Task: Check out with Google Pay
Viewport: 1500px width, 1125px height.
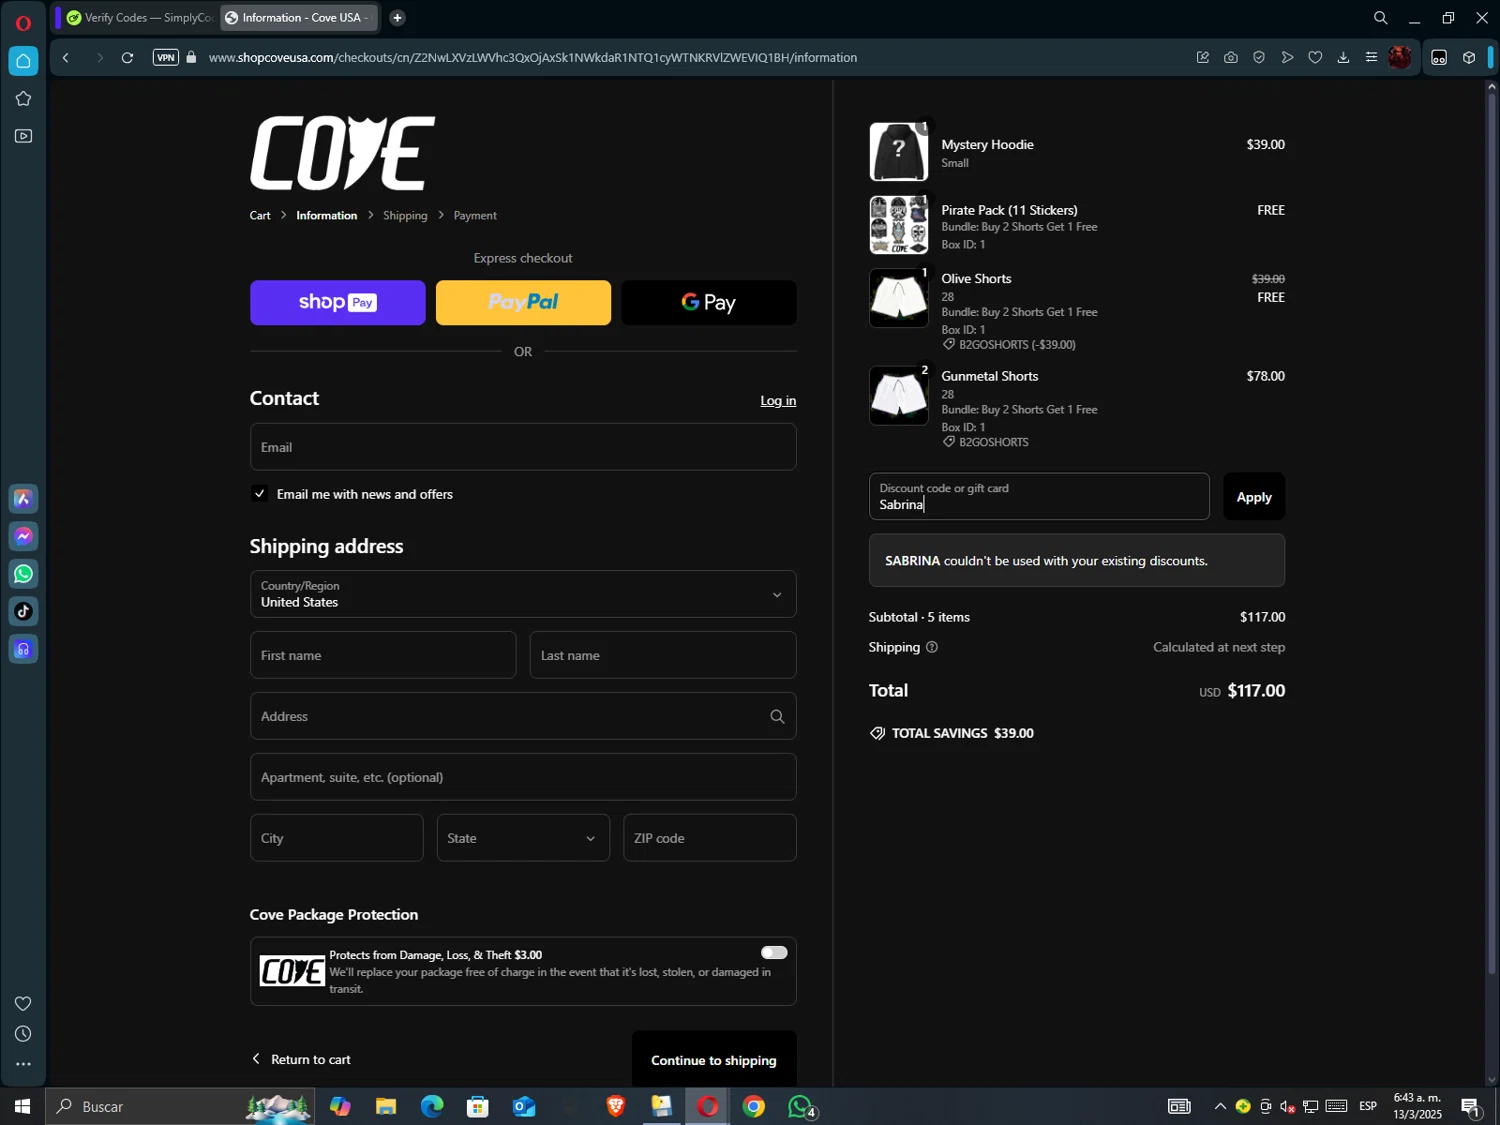Action: click(x=709, y=302)
